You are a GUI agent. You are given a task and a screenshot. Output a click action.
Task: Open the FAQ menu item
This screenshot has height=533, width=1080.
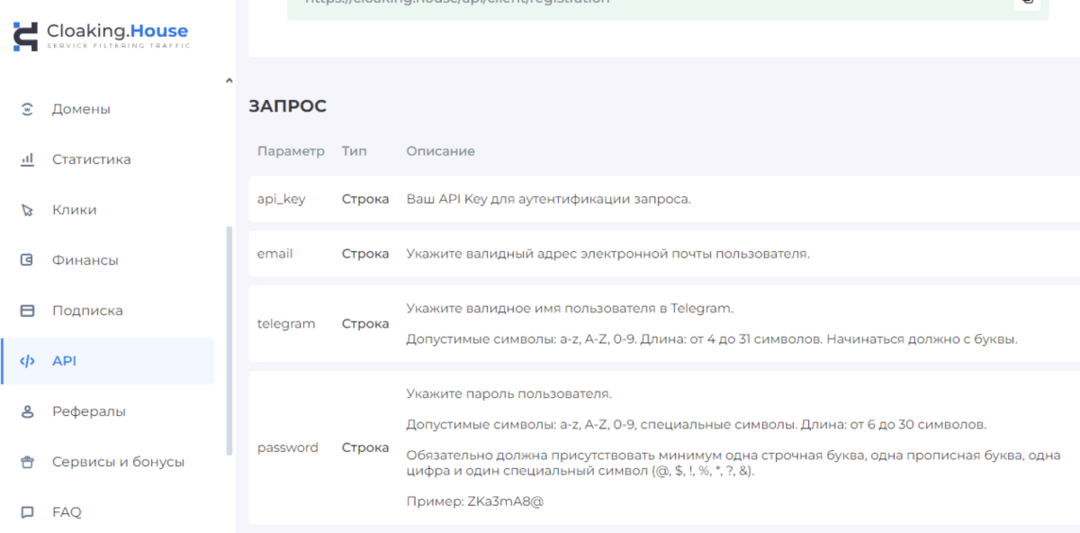pos(66,512)
